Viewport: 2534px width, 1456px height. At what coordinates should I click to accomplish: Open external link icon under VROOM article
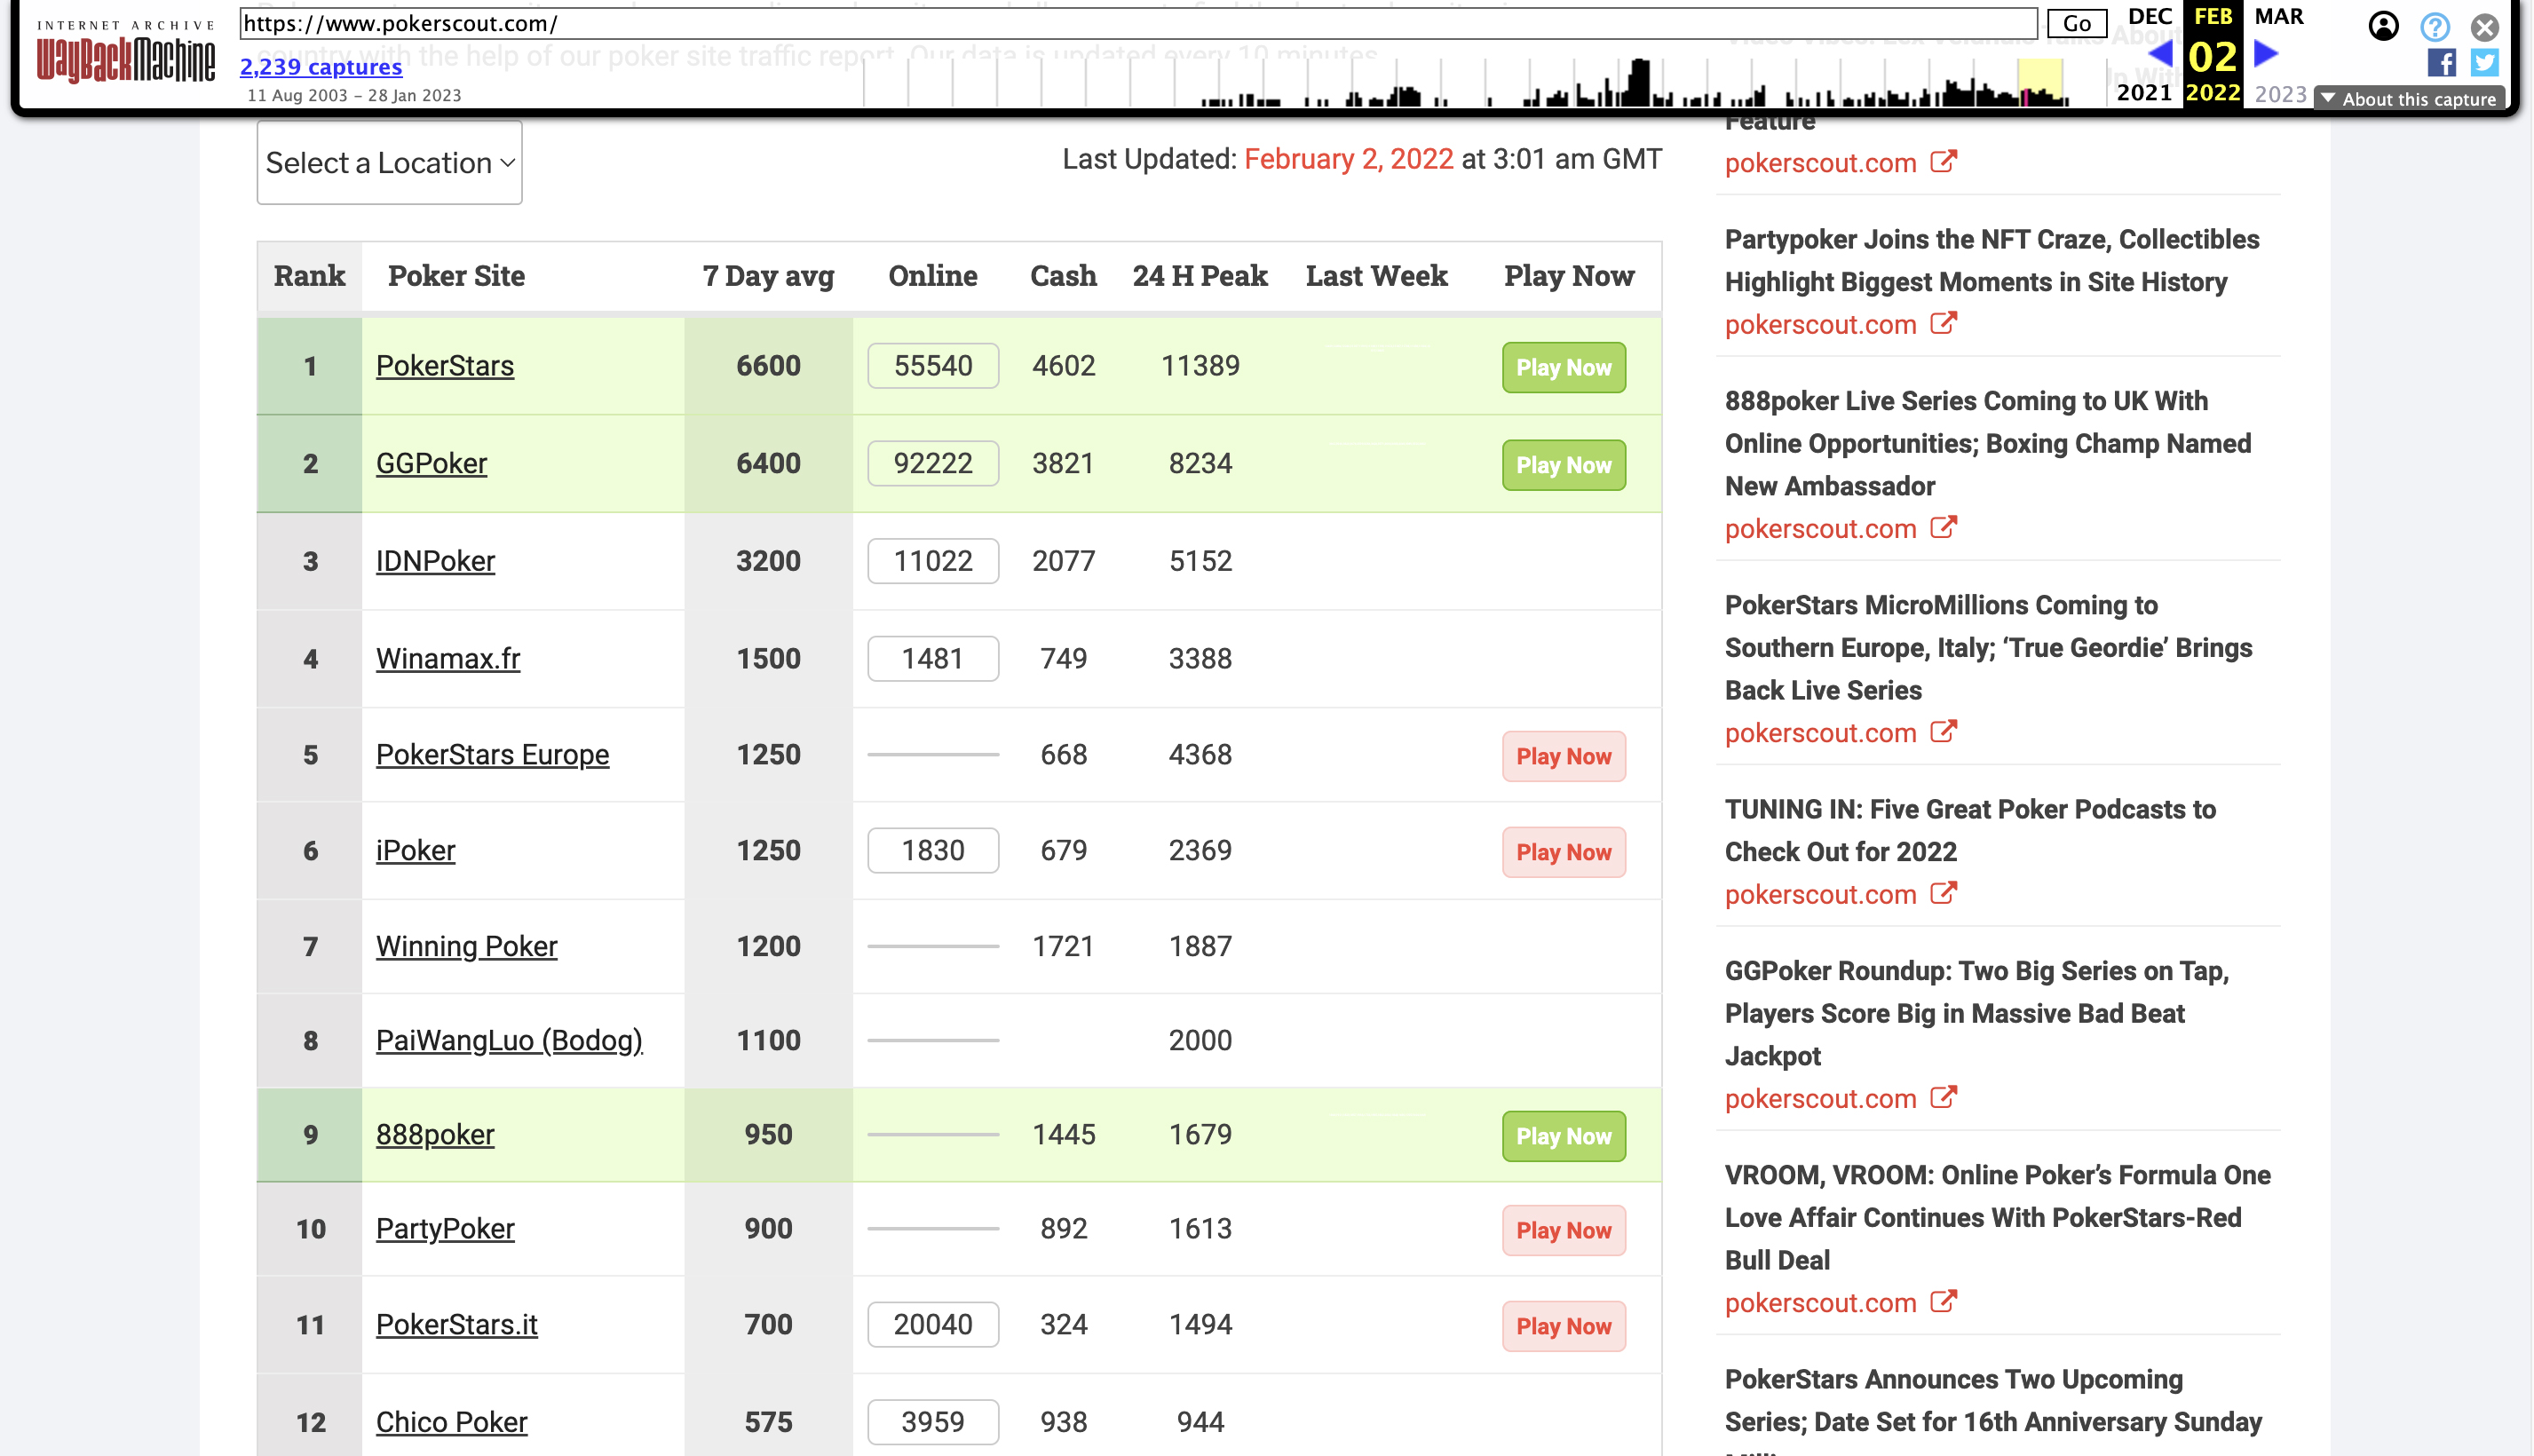click(1943, 1301)
